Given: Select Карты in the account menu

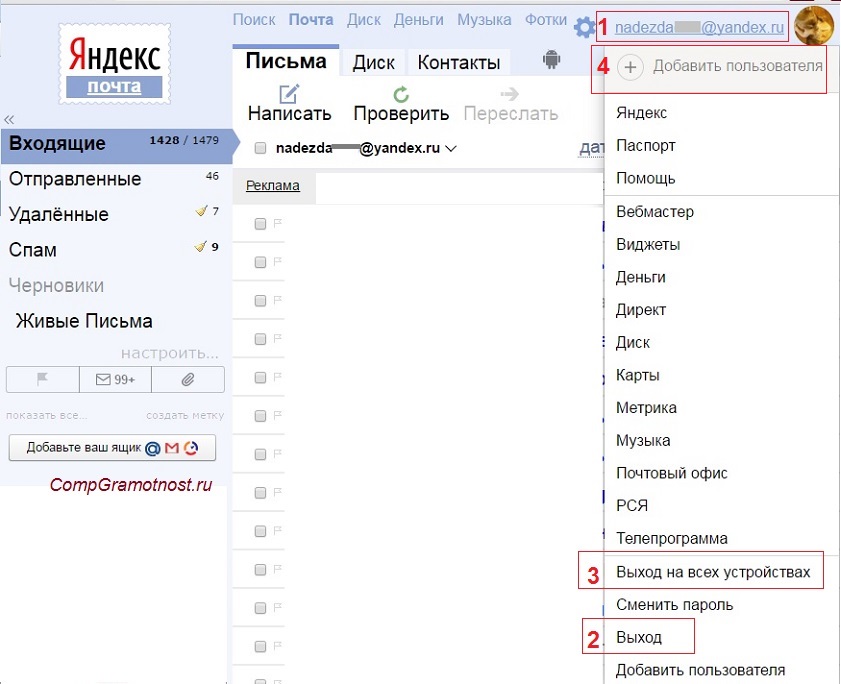Looking at the screenshot, I should [x=638, y=376].
